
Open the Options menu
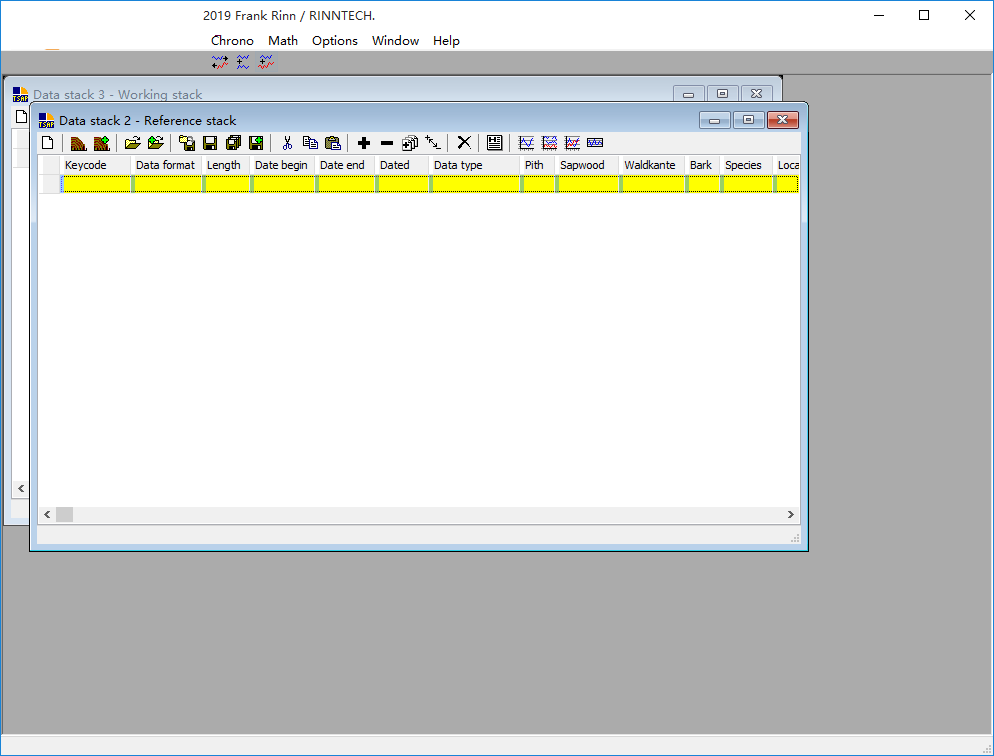[334, 41]
